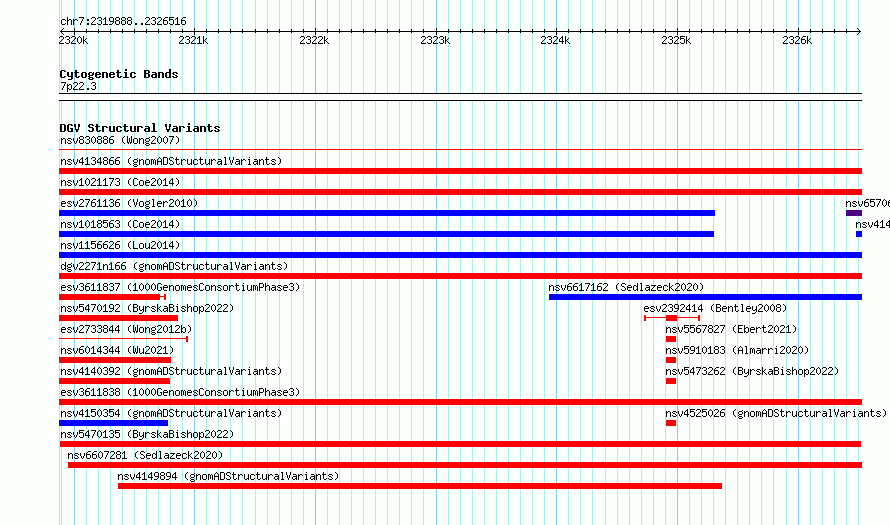Open the nsv830886 (Wong2007) label
The height and width of the screenshot is (525, 890).
tap(120, 140)
